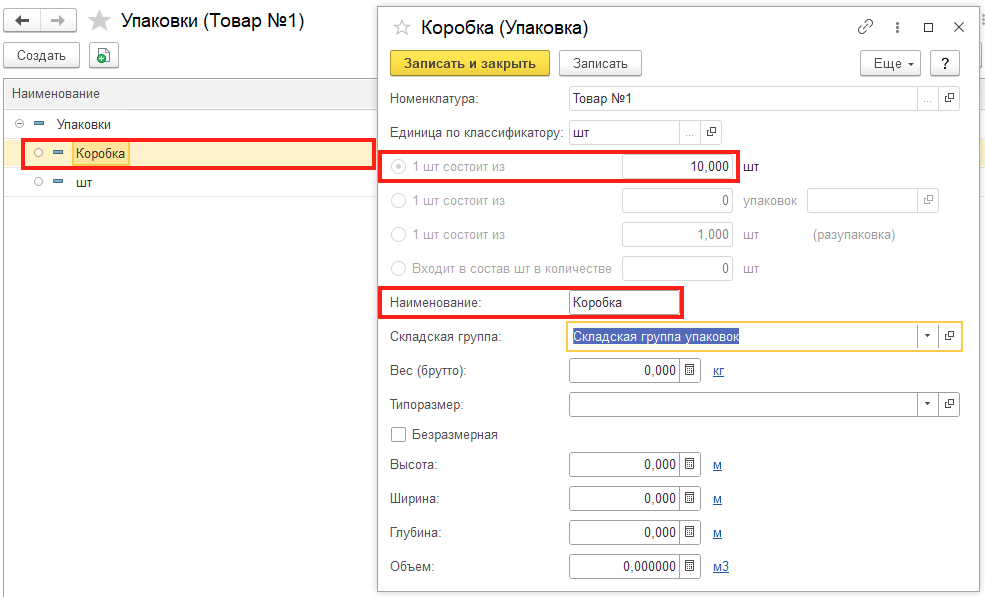The image size is (985, 597).
Task: Click the copy-create icon next to Создать
Action: click(x=104, y=55)
